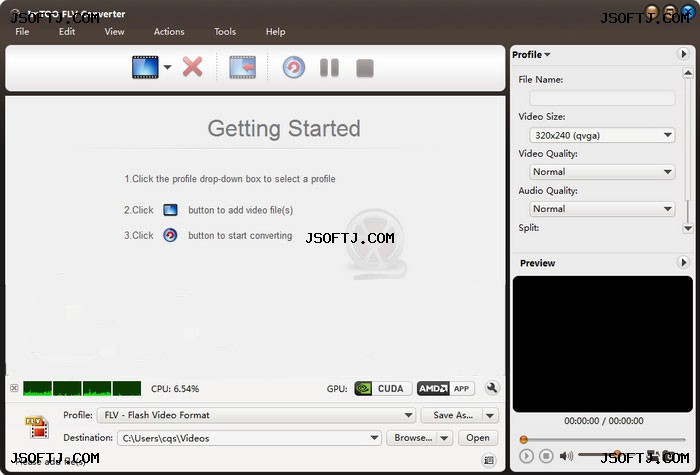Click the preview Stop button

pyautogui.click(x=546, y=456)
